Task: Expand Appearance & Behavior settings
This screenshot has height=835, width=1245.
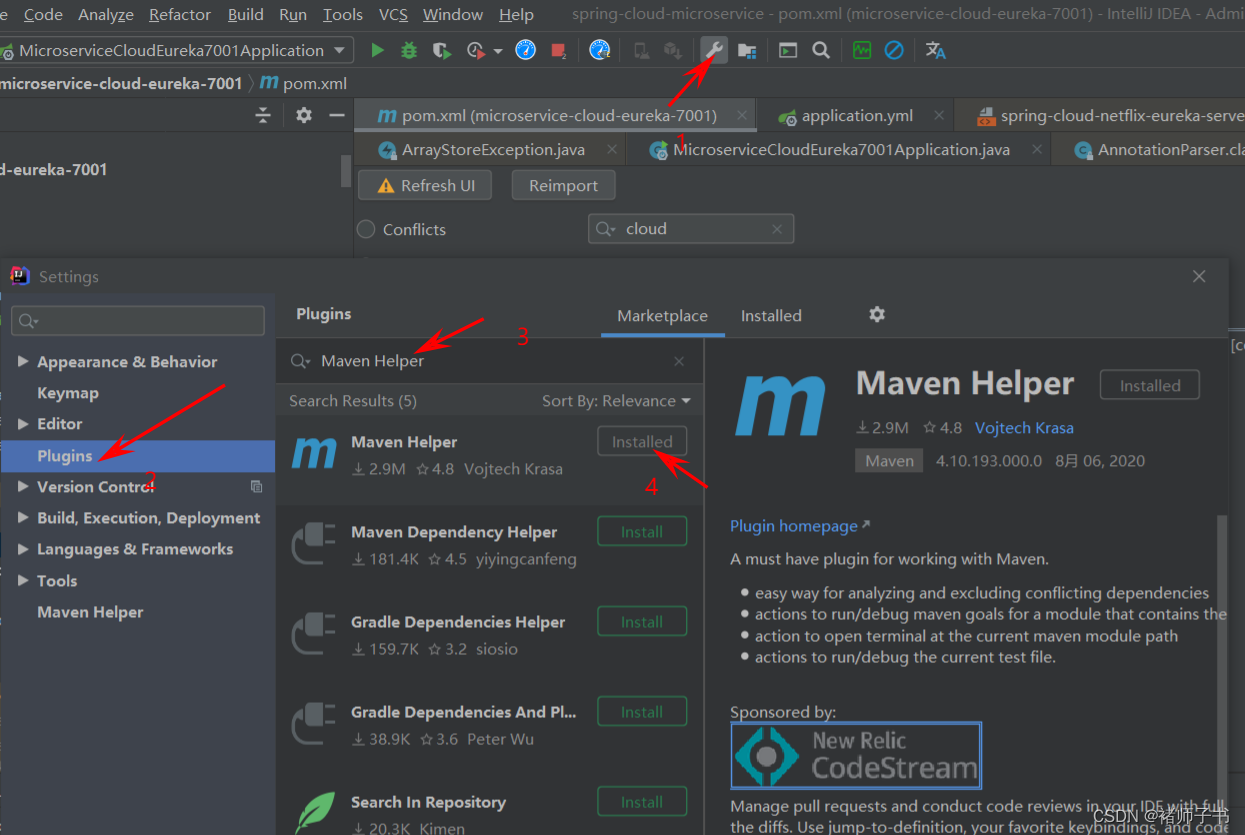Action: pyautogui.click(x=23, y=361)
